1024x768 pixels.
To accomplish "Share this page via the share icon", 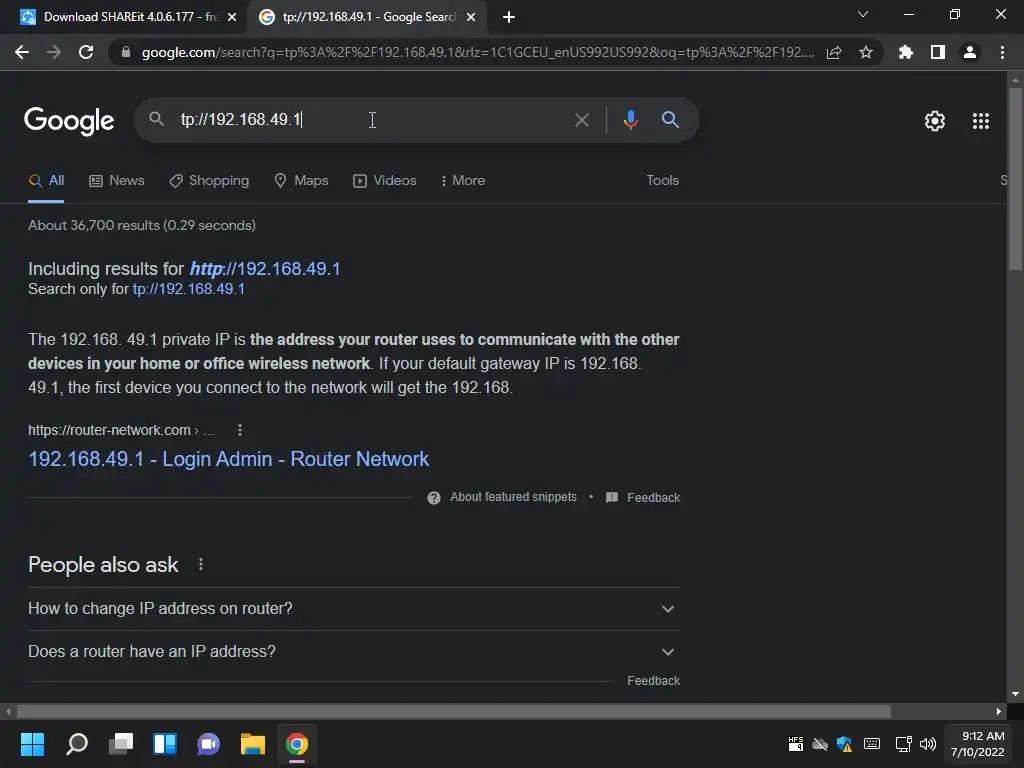I will (x=834, y=52).
